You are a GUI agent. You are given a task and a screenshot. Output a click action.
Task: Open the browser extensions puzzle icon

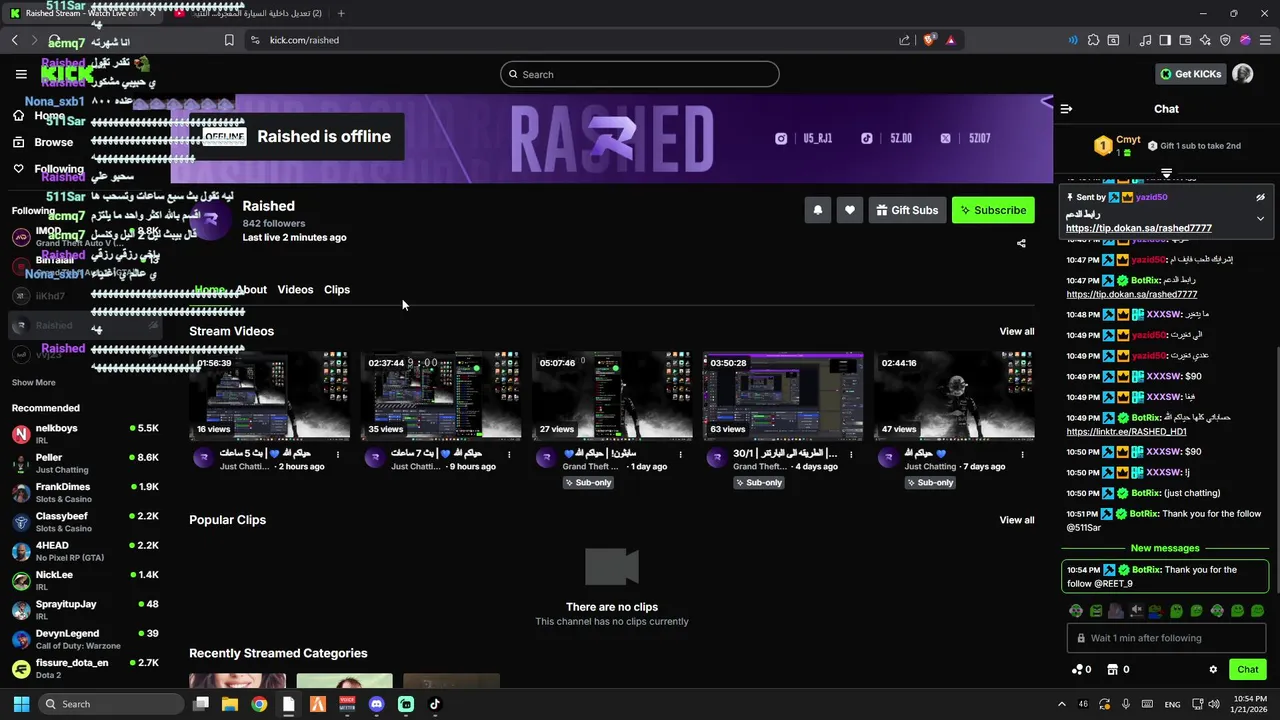pyautogui.click(x=1093, y=40)
